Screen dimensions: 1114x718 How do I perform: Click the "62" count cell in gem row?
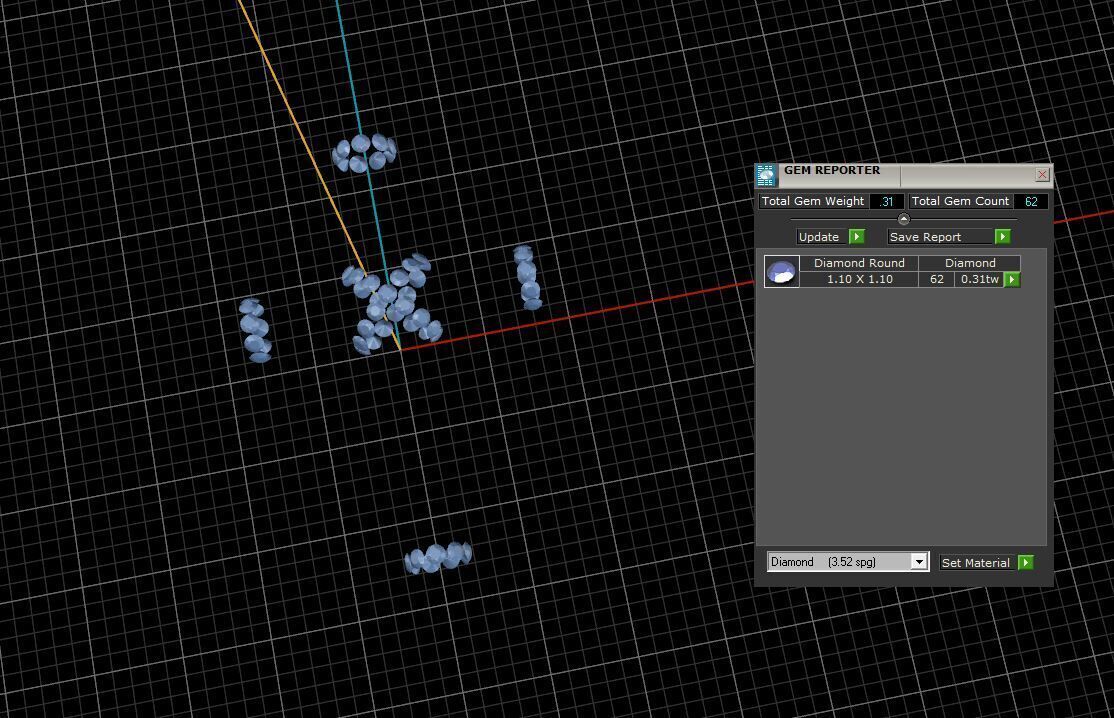(x=936, y=279)
